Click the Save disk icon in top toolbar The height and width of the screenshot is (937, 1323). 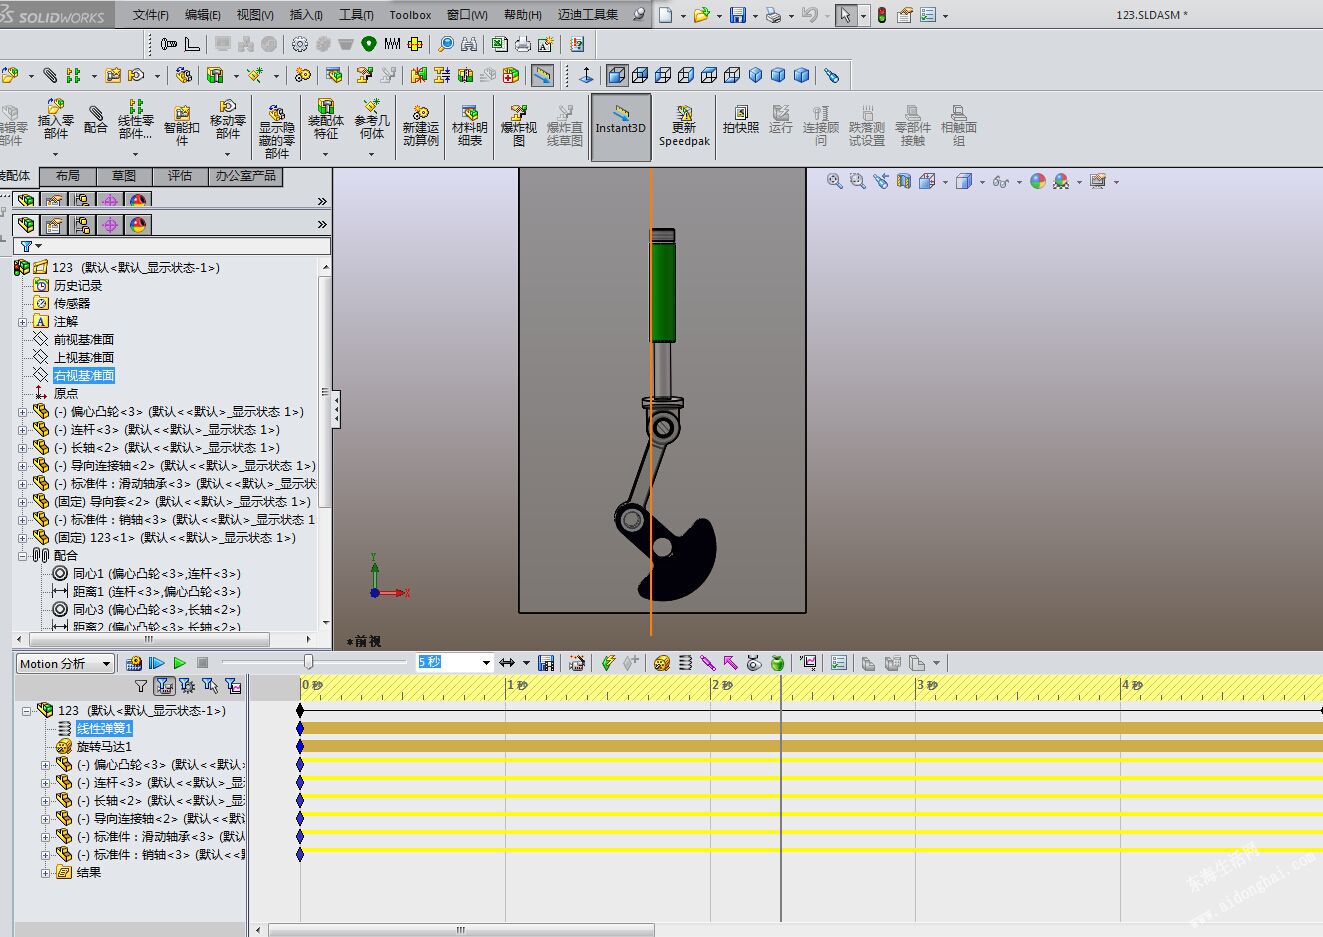coord(738,15)
